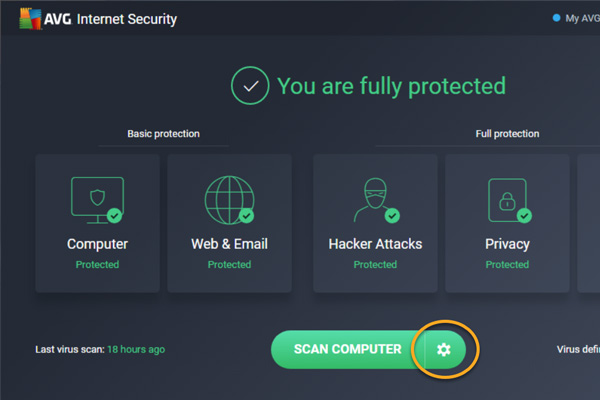Click the You are fully protected message

(x=391, y=86)
